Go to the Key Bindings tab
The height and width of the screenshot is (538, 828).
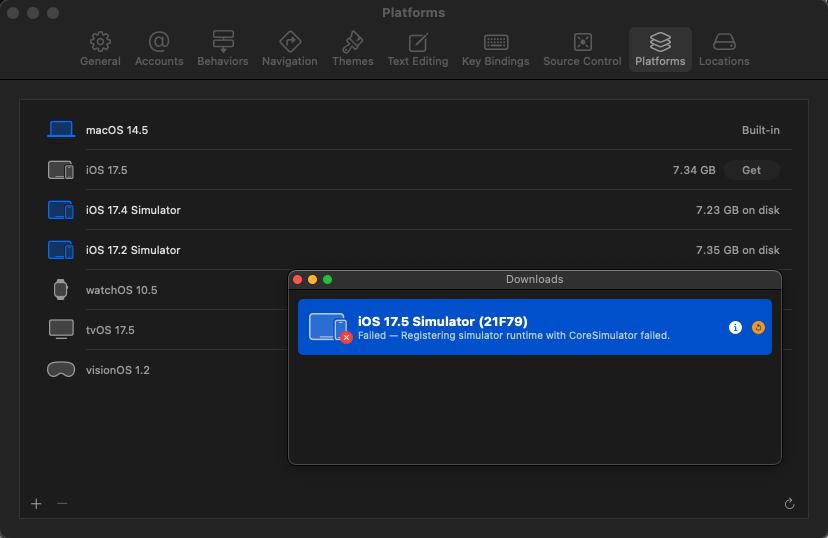pyautogui.click(x=495, y=49)
